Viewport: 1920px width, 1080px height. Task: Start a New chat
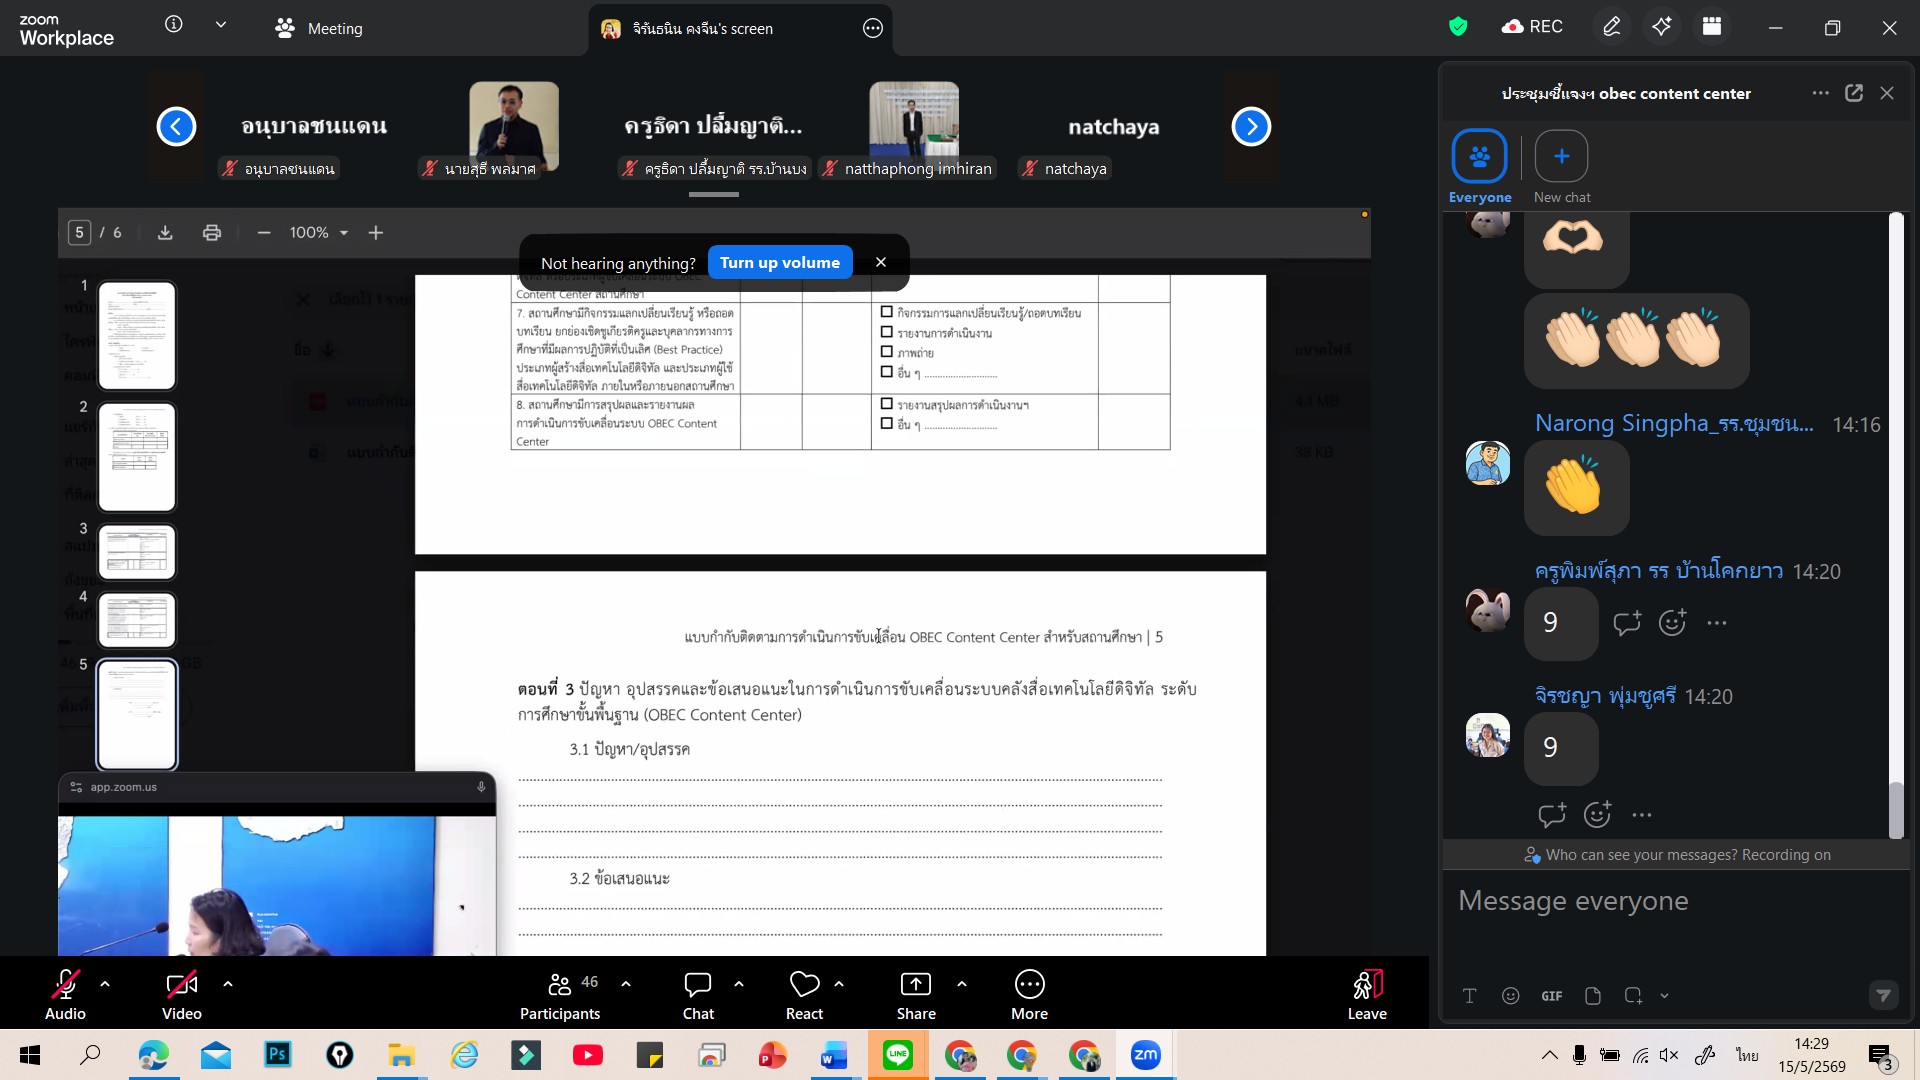coord(1562,167)
